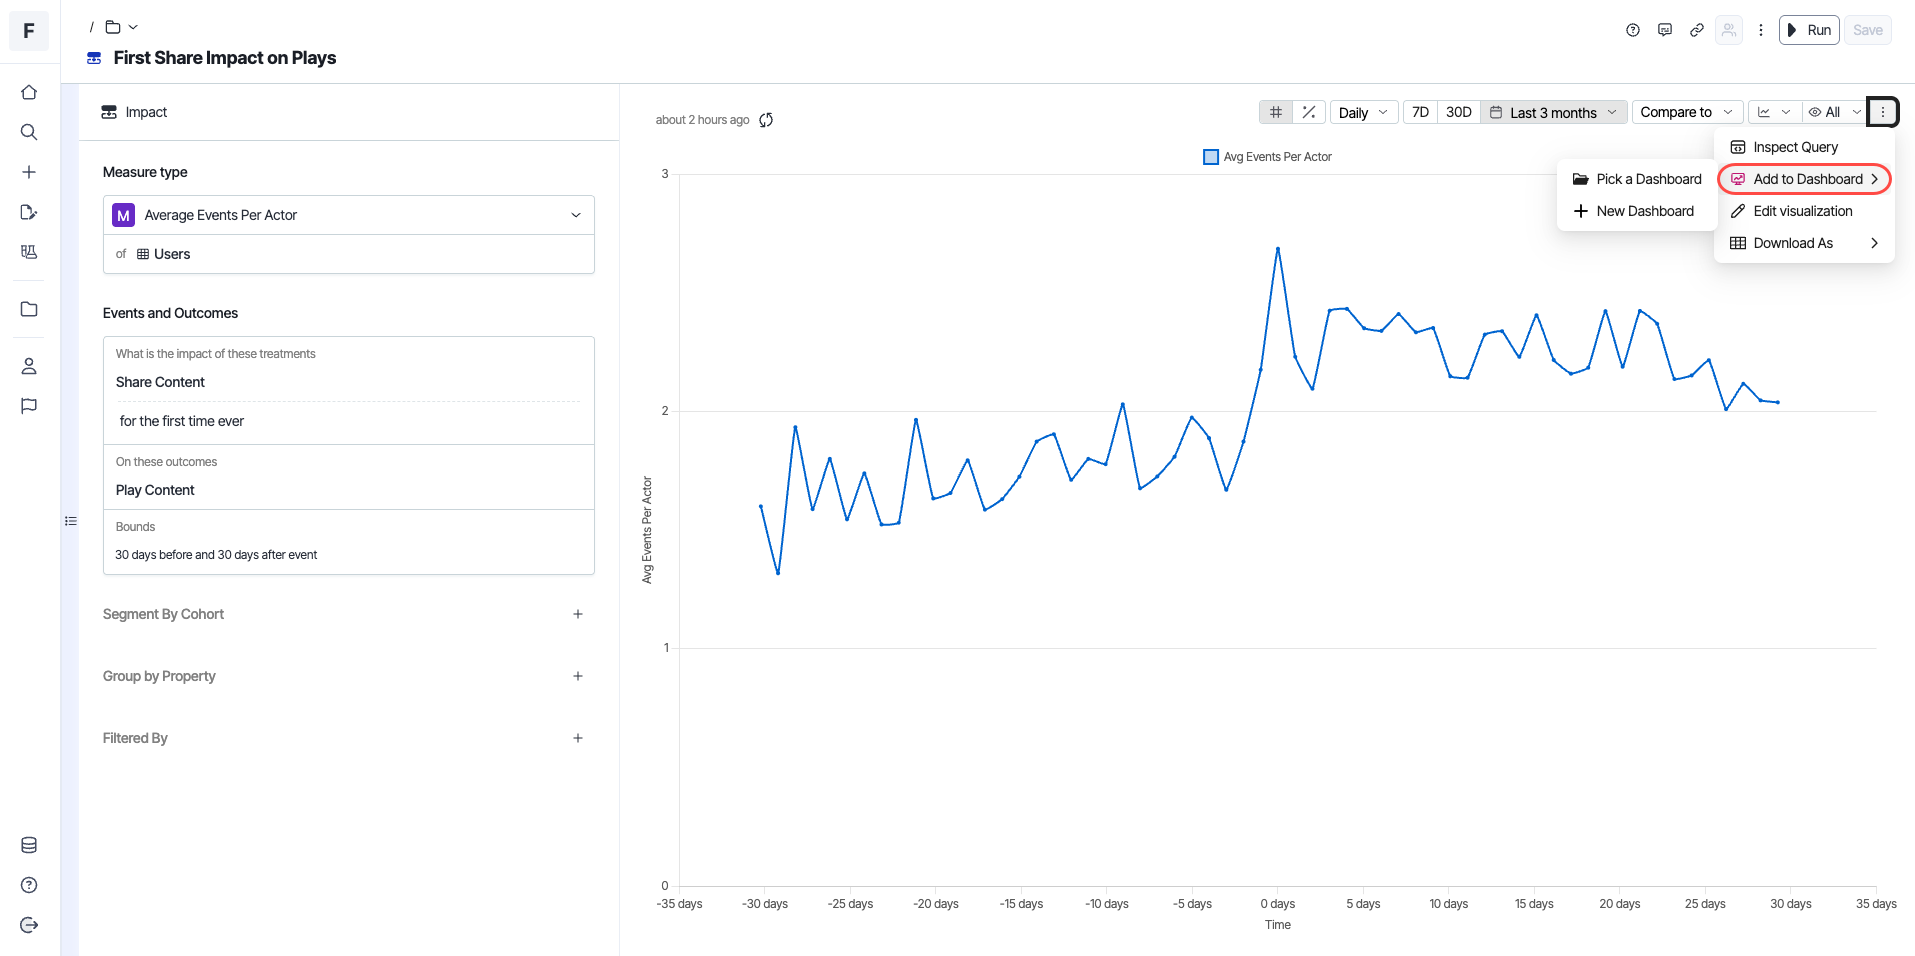Open the data sources database icon
The height and width of the screenshot is (956, 1915).
(x=29, y=845)
